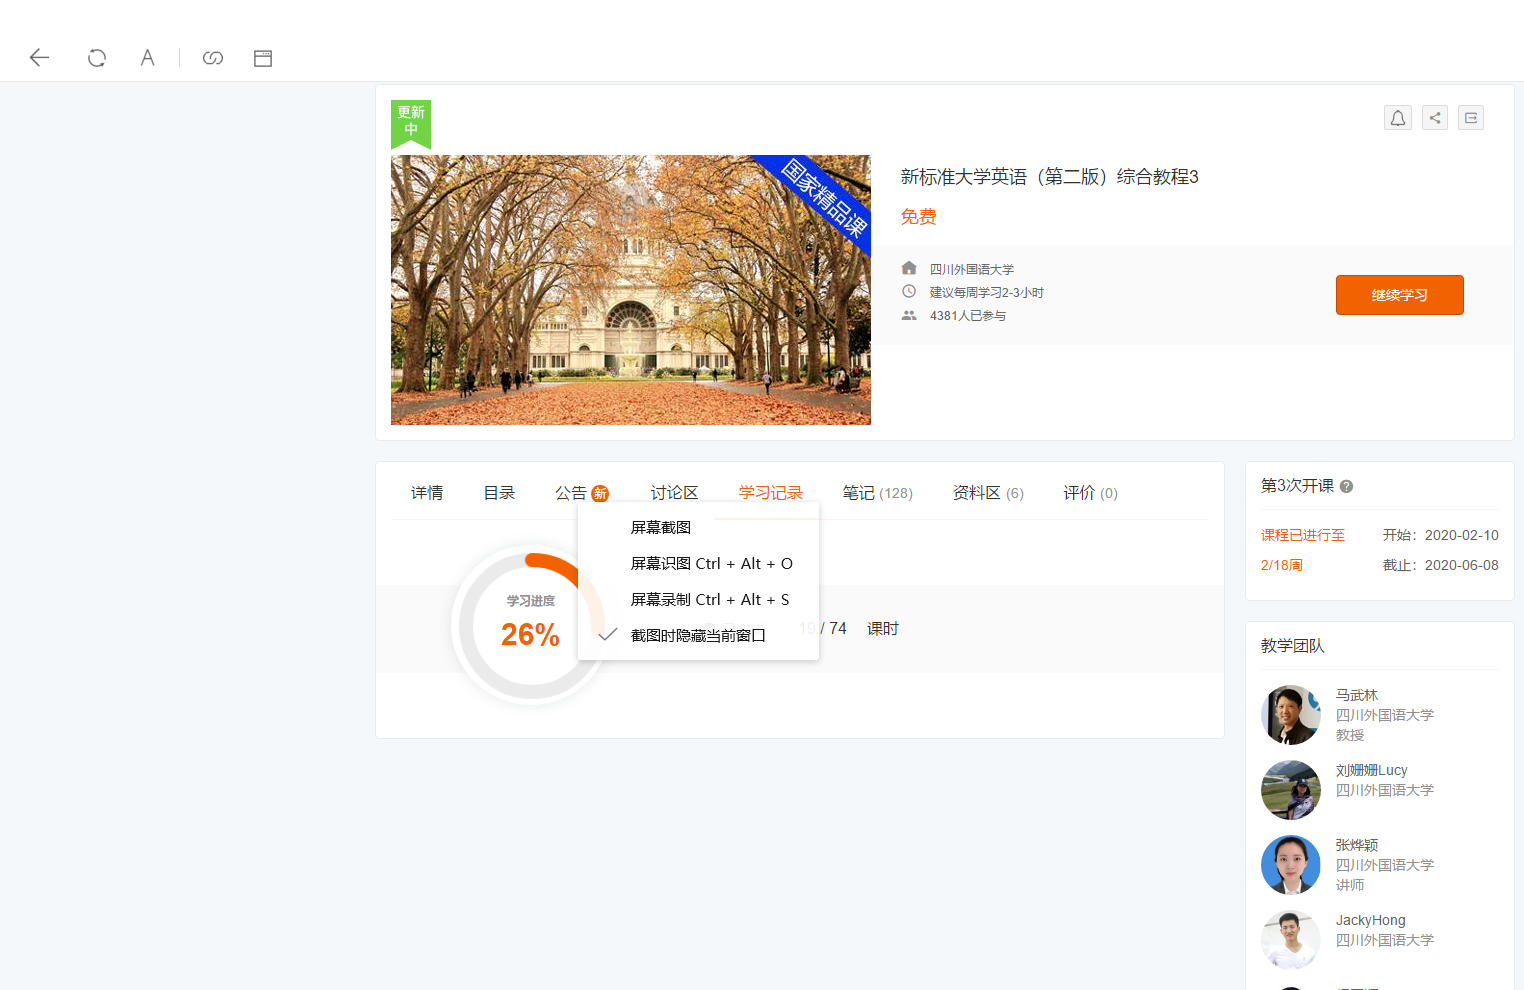Open the course cover image thumbnail
Viewport: 1524px width, 990px height.
631,290
